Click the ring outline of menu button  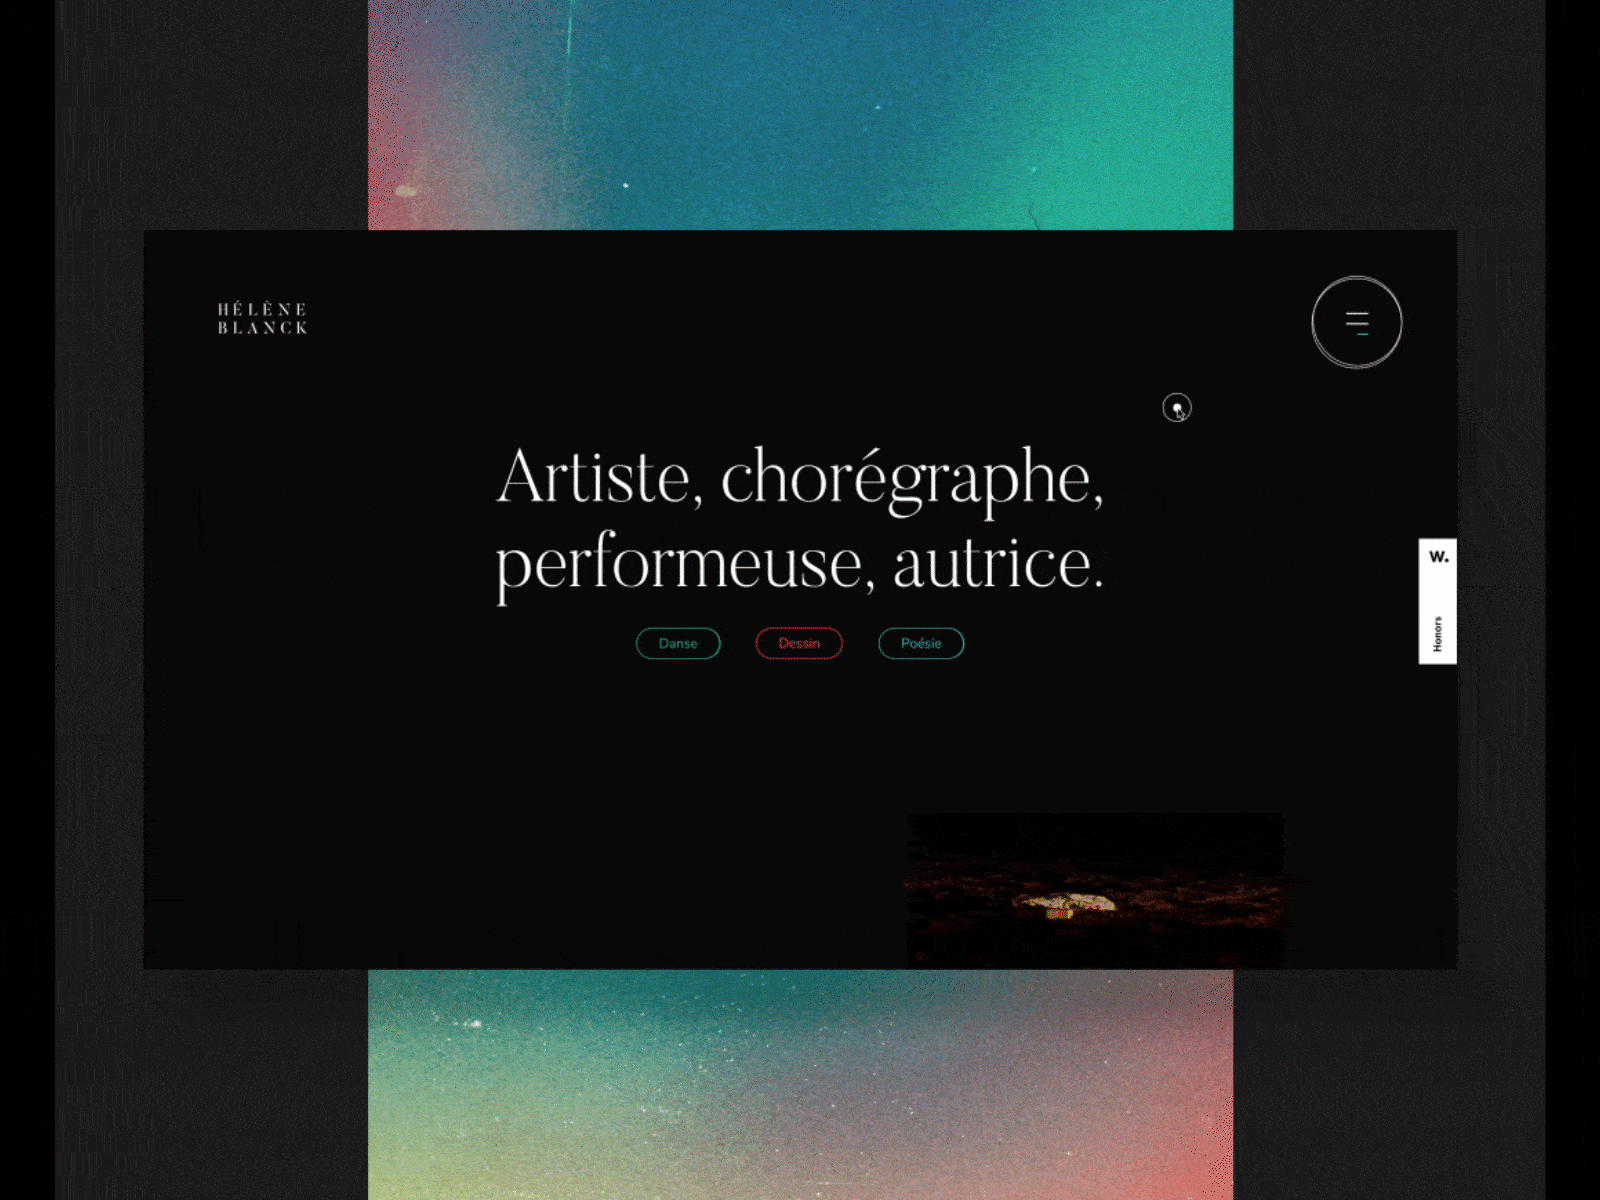(x=1357, y=277)
